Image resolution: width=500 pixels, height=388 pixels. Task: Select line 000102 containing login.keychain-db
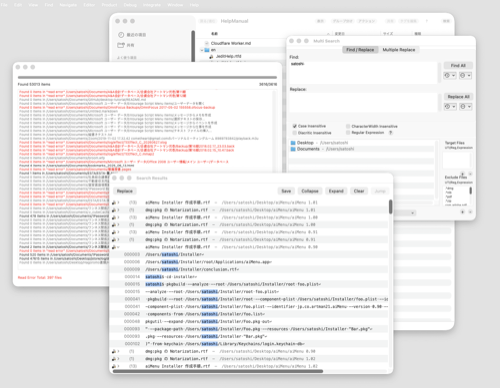[248, 344]
